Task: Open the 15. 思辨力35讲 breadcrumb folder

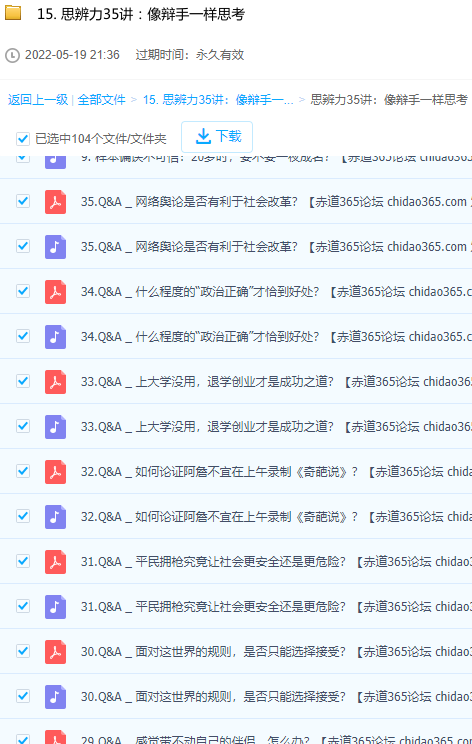Action: (x=218, y=100)
